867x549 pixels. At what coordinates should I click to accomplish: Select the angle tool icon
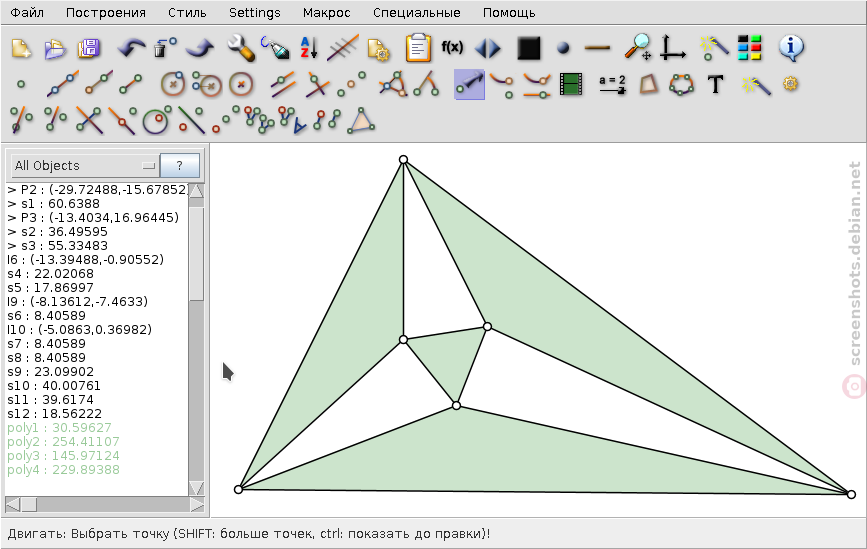tap(427, 85)
